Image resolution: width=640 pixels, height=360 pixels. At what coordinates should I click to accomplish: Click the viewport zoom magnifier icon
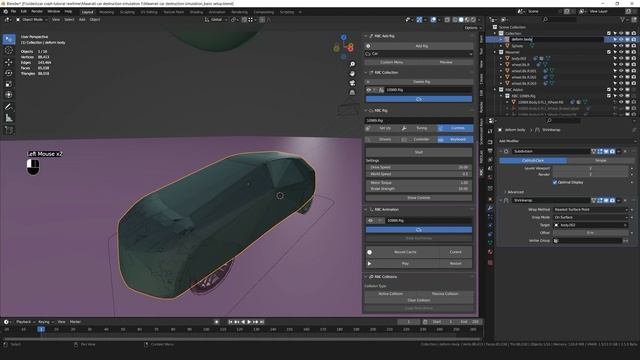352,64
